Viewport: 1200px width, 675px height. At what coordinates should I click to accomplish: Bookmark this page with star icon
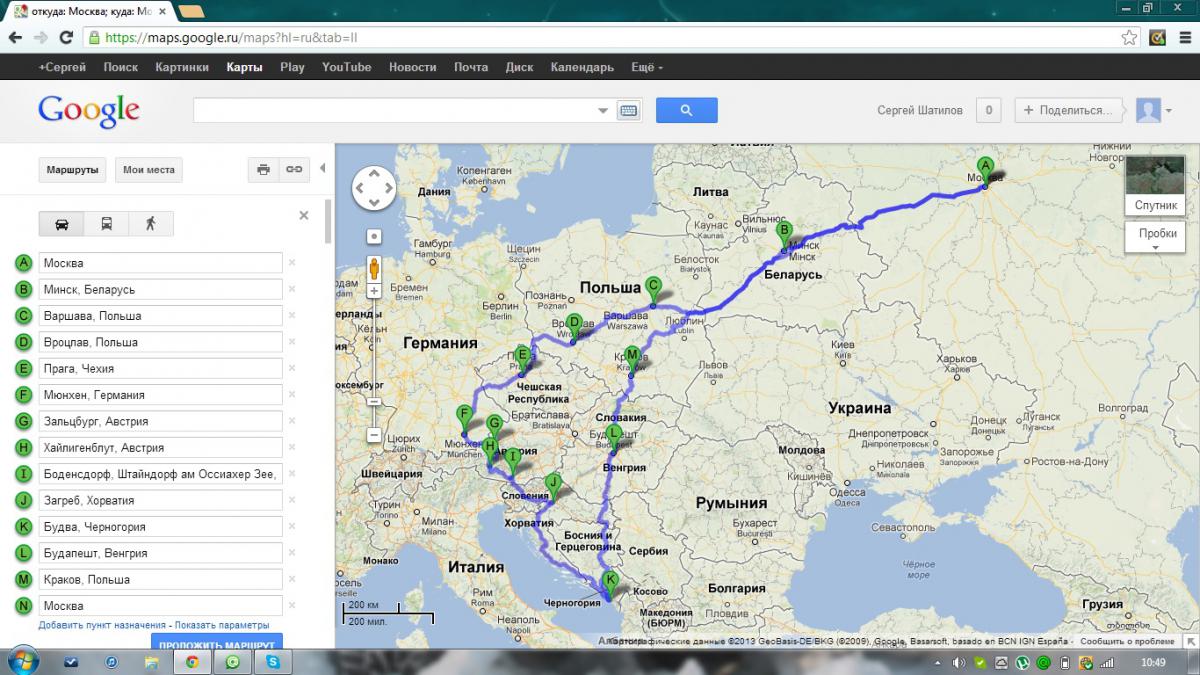[x=1129, y=38]
